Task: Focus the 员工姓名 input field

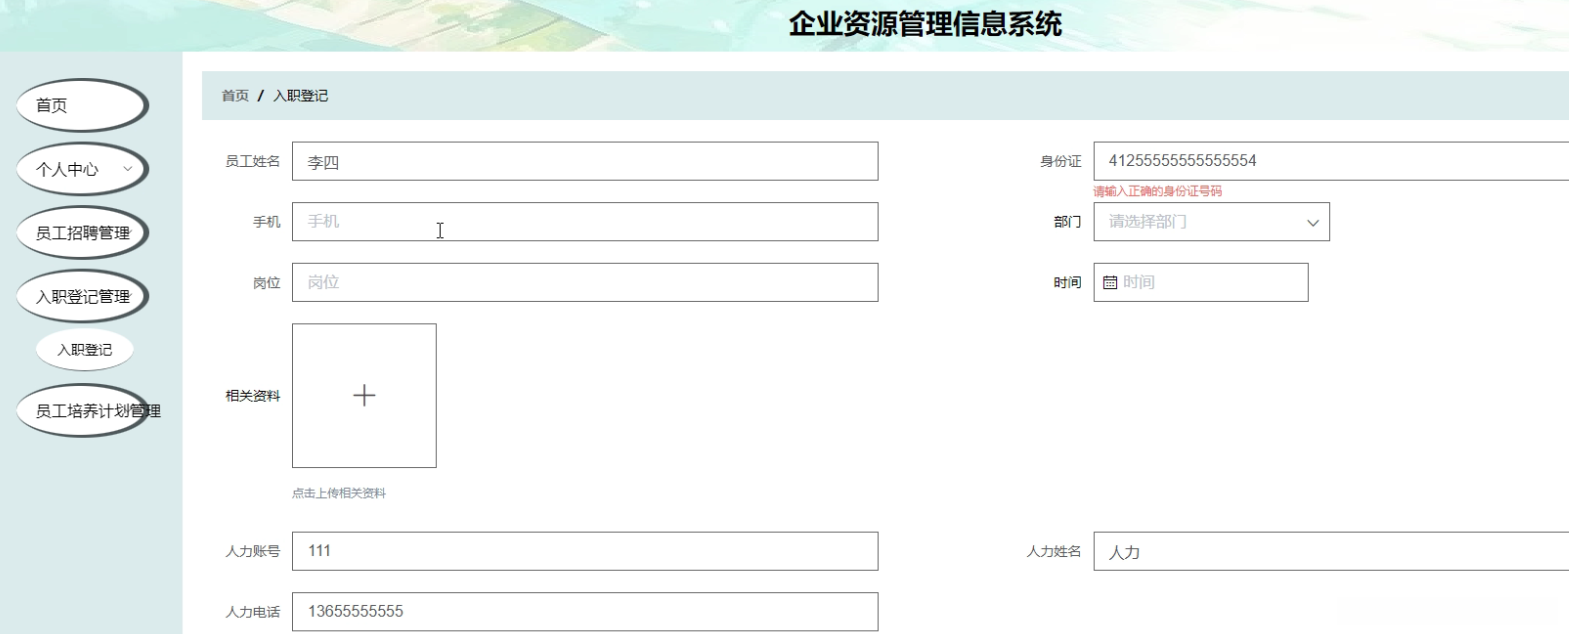Action: pyautogui.click(x=585, y=161)
